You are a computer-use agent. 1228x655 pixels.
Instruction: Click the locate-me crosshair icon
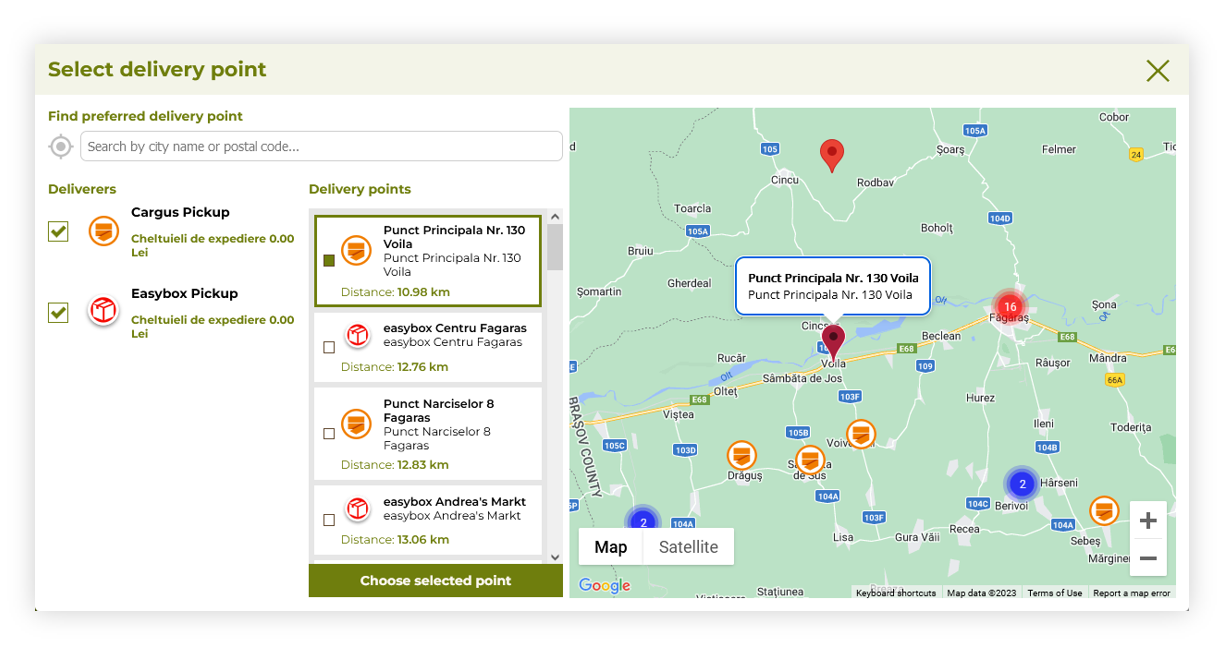tap(61, 147)
